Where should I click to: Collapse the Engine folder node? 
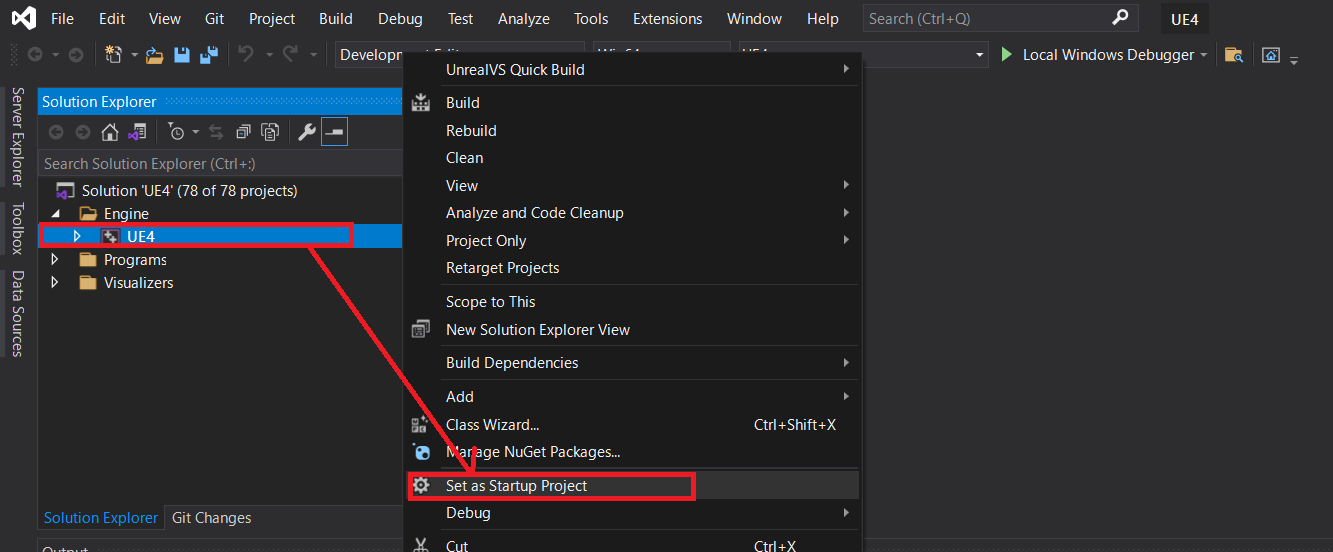pyautogui.click(x=55, y=213)
